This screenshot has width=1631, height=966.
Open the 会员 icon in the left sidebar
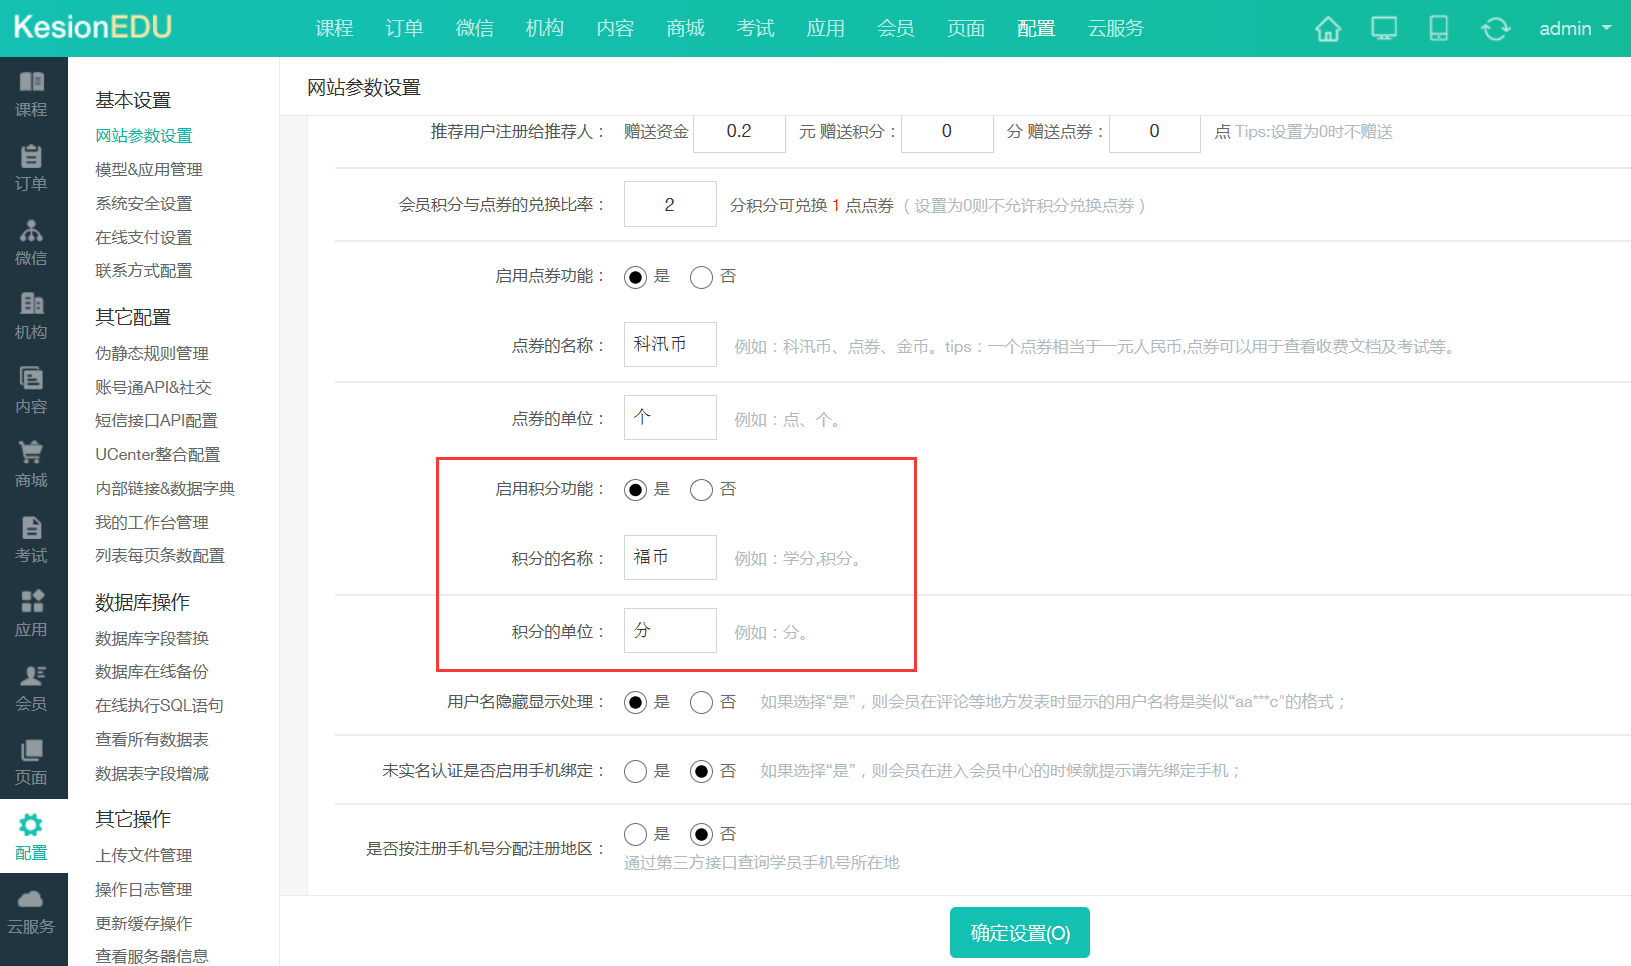(33, 687)
